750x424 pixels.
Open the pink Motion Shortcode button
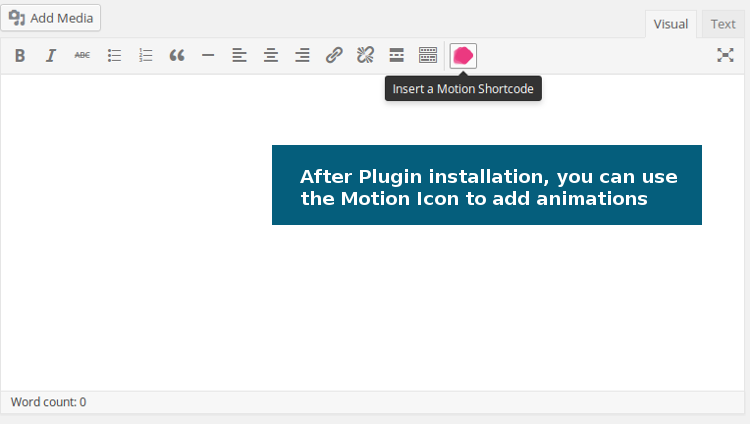click(463, 56)
